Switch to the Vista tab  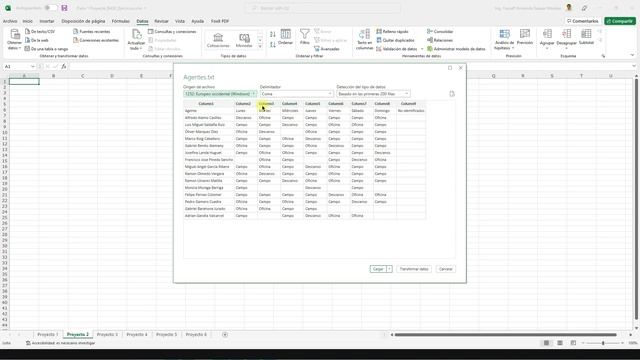pyautogui.click(x=180, y=21)
